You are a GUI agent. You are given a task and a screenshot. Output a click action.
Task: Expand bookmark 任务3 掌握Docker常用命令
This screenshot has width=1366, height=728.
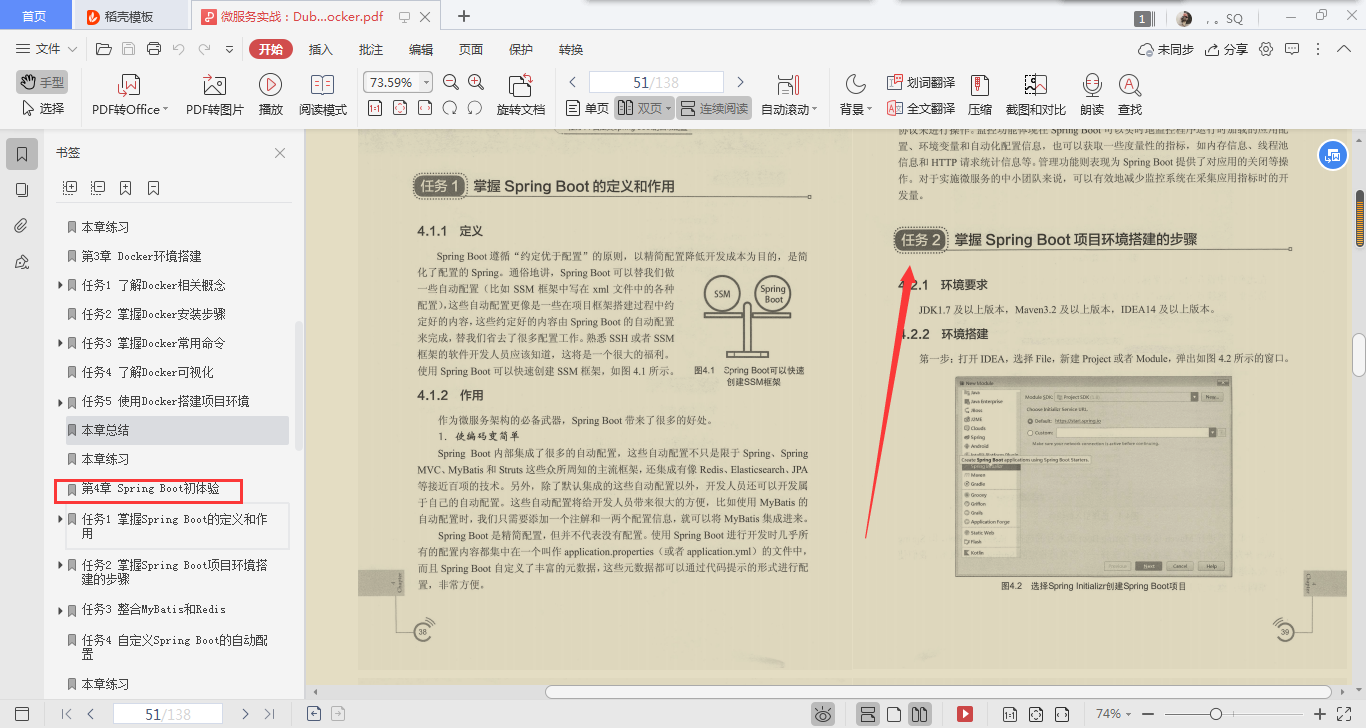point(61,344)
